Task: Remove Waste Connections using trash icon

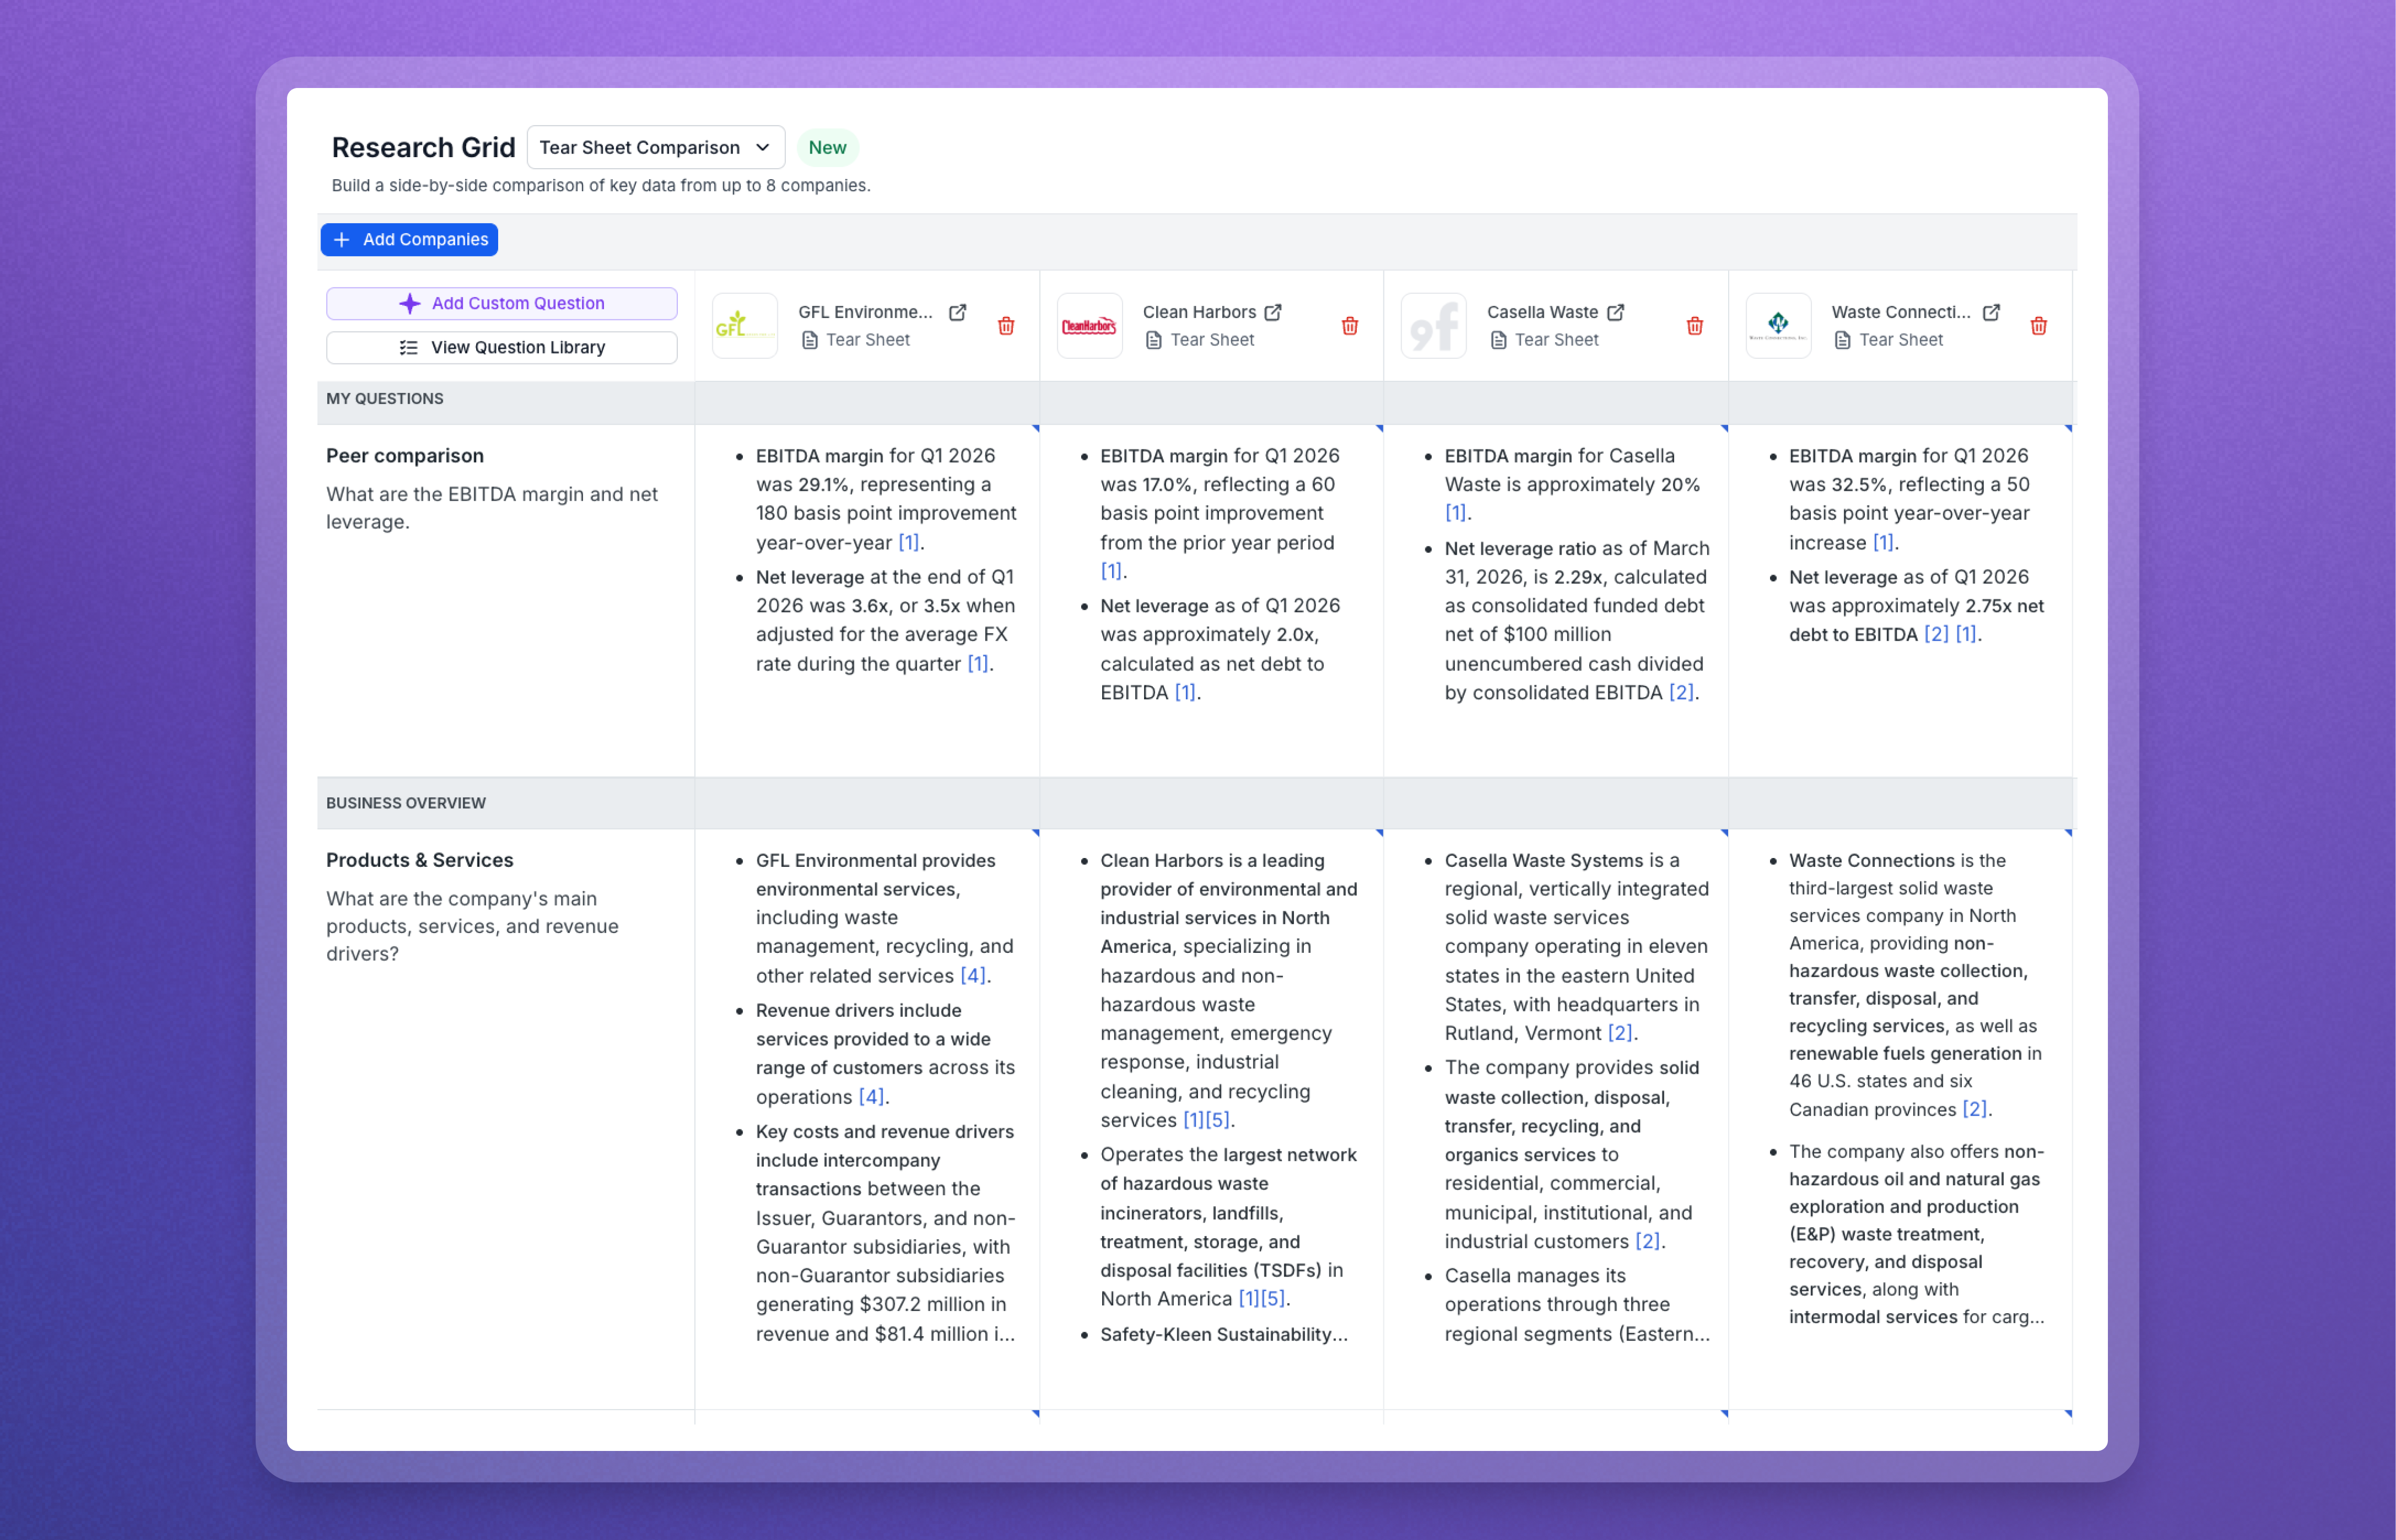Action: 2039,326
